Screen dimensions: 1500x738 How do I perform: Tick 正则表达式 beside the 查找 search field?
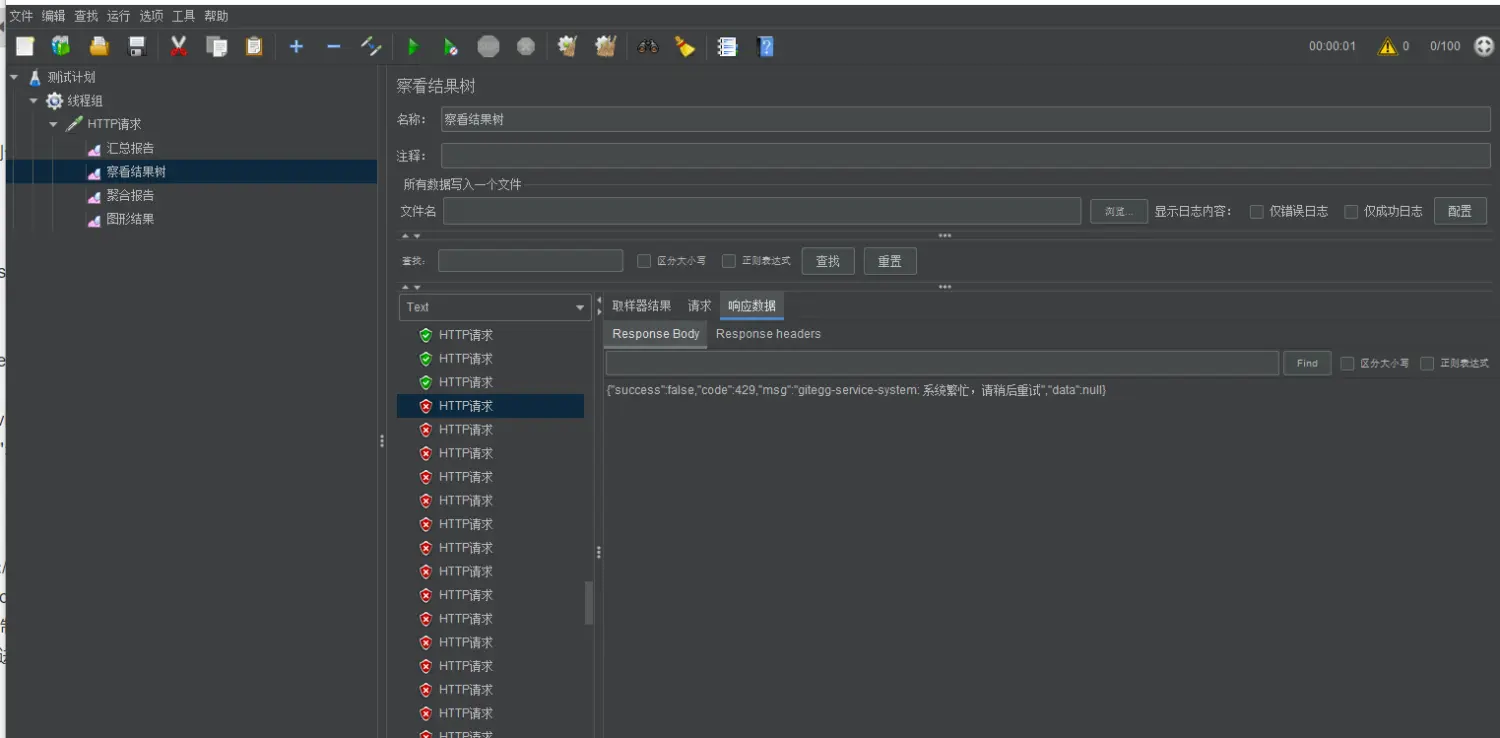click(729, 261)
